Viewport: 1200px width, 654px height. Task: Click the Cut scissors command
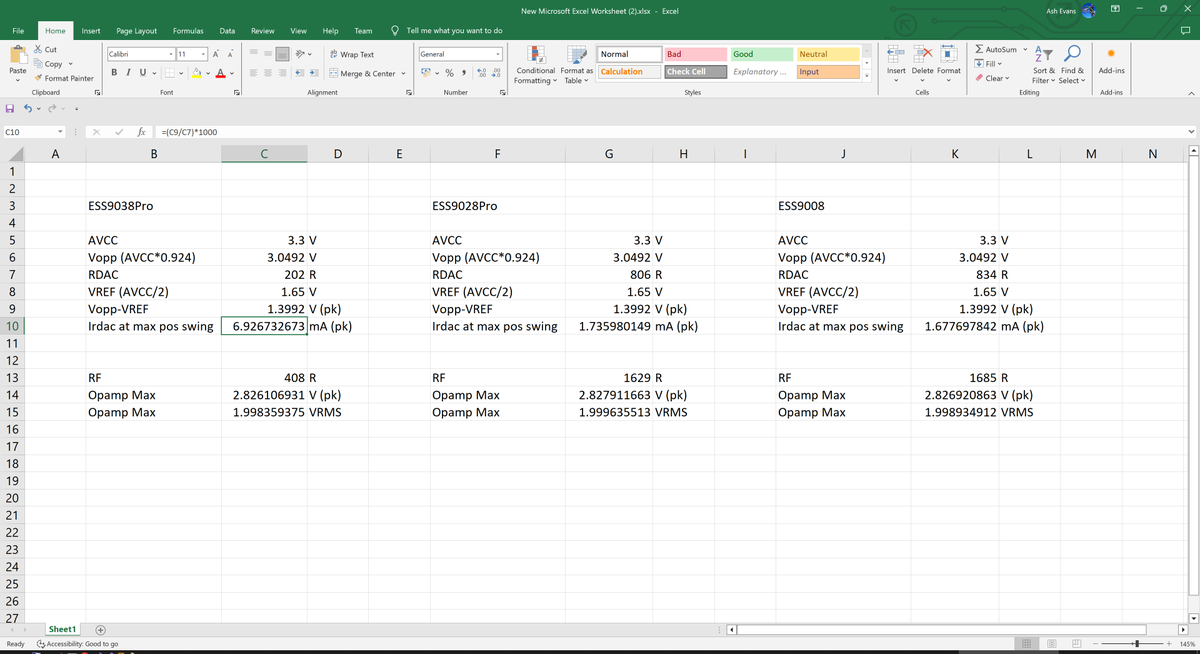point(45,49)
